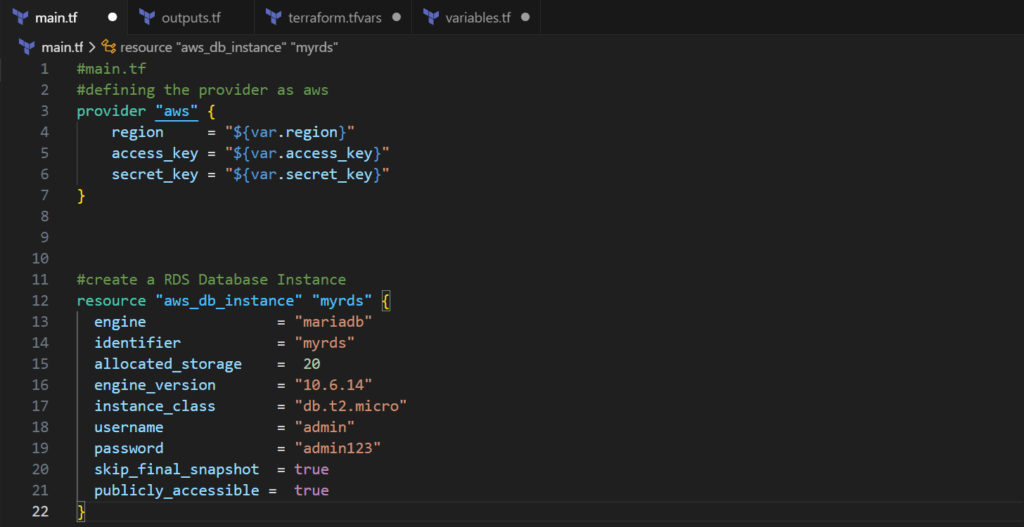Click the allocated_storage attribute

click(168, 364)
